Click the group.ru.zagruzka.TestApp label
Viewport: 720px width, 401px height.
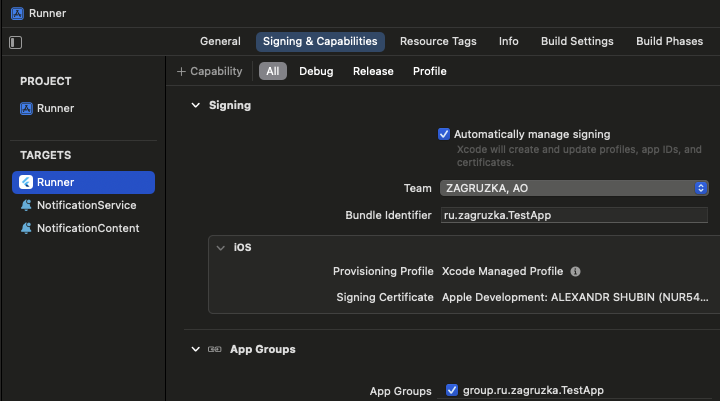tap(533, 390)
